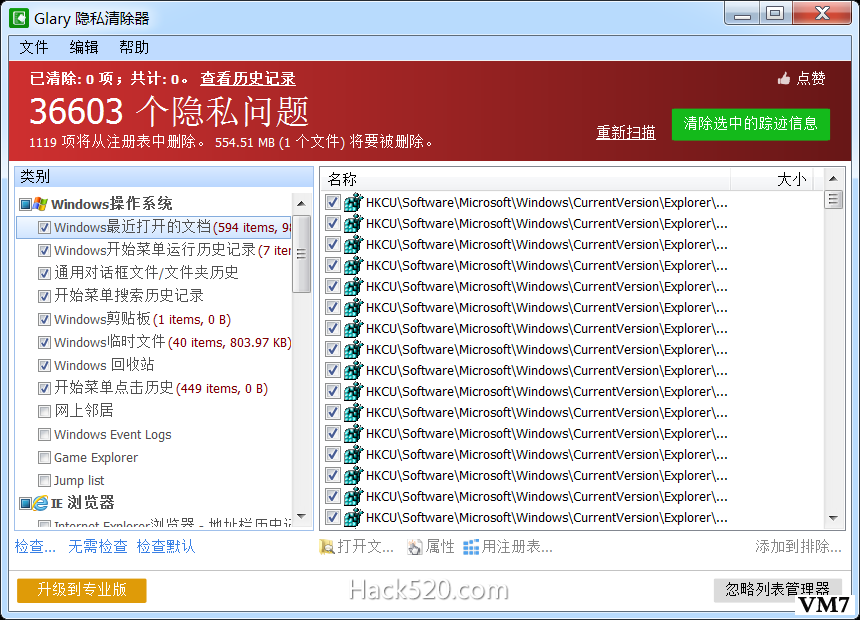Select Windows Event Logs tree item label

[x=112, y=435]
